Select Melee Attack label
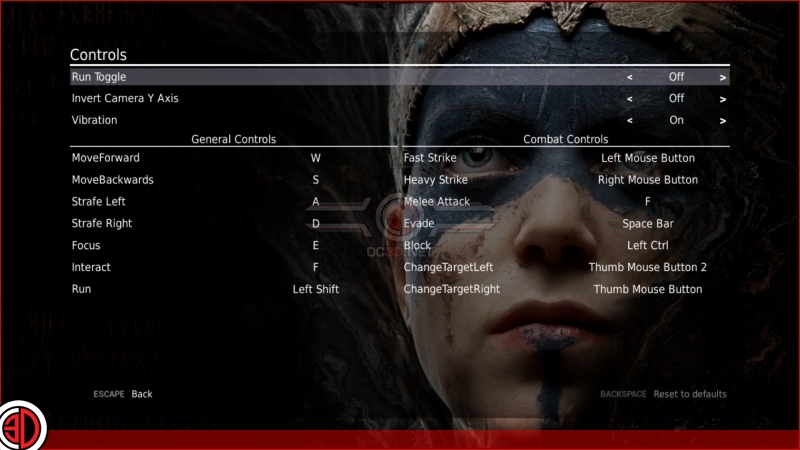The image size is (800, 450). tap(436, 202)
